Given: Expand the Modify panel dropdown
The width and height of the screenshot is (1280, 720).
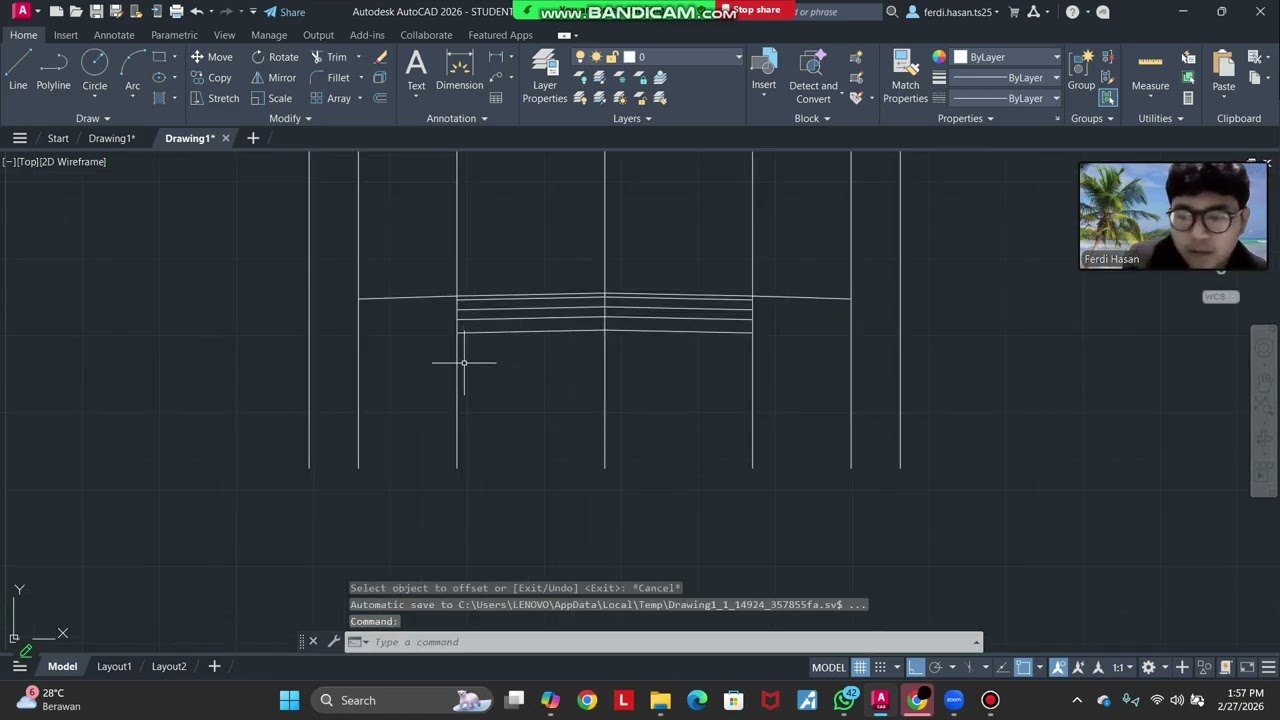Looking at the screenshot, I should click(x=290, y=118).
